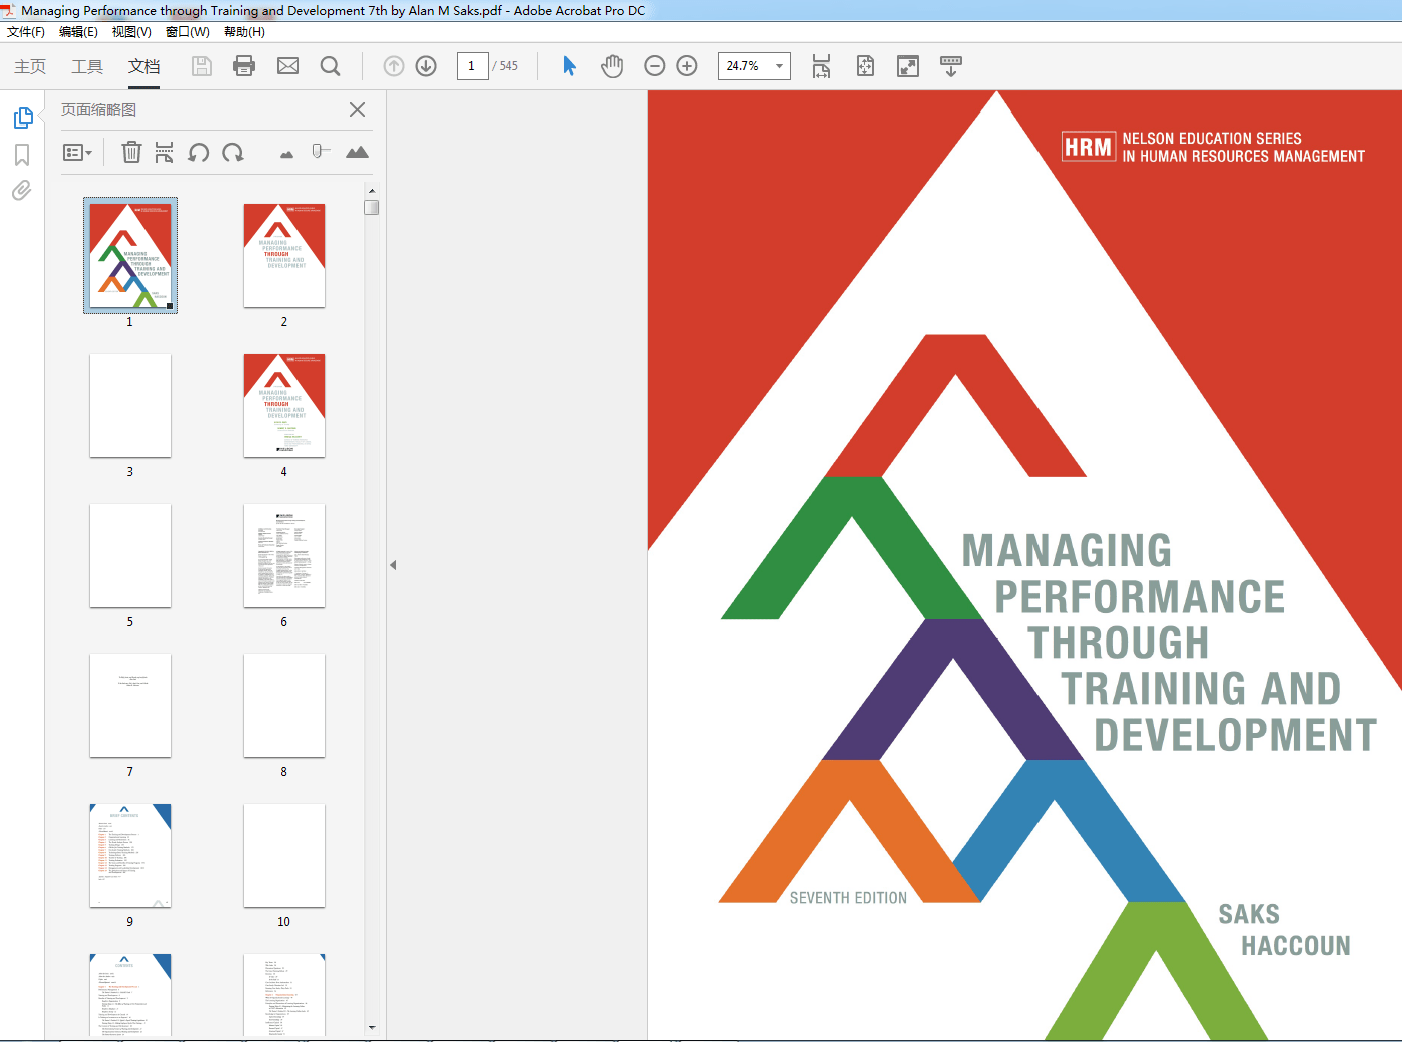Email the PDF document
The width and height of the screenshot is (1402, 1042).
pyautogui.click(x=288, y=66)
